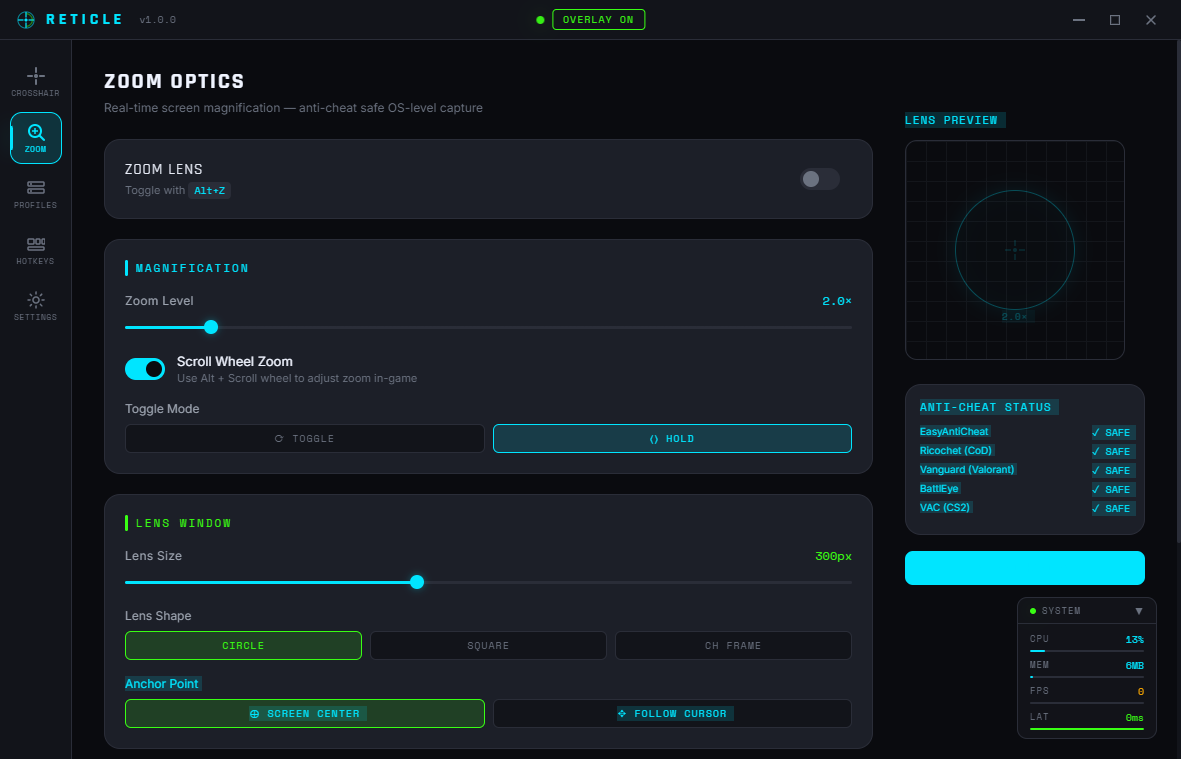This screenshot has height=759, width=1181.
Task: Set Toggle Mode to Toggle
Action: click(x=304, y=438)
